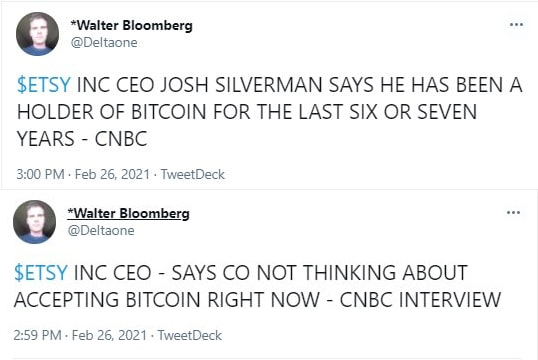Image resolution: width=538 pixels, height=360 pixels.
Task: Select the tweet text about Josh Silverman holding Bitcoin
Action: [x=270, y=112]
